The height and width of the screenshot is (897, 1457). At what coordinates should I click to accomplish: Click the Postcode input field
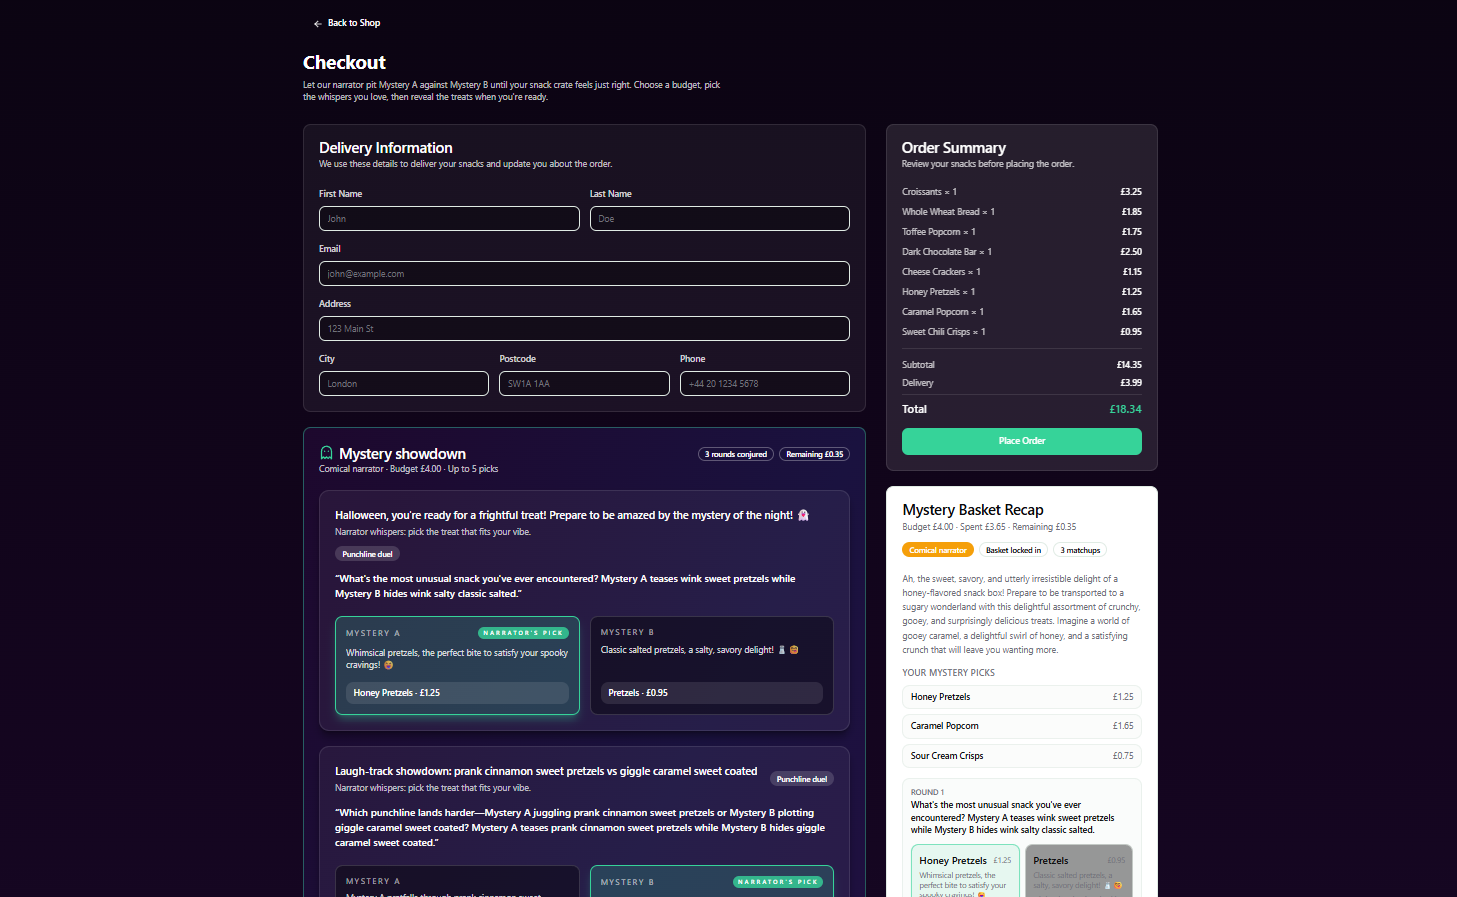click(x=584, y=384)
